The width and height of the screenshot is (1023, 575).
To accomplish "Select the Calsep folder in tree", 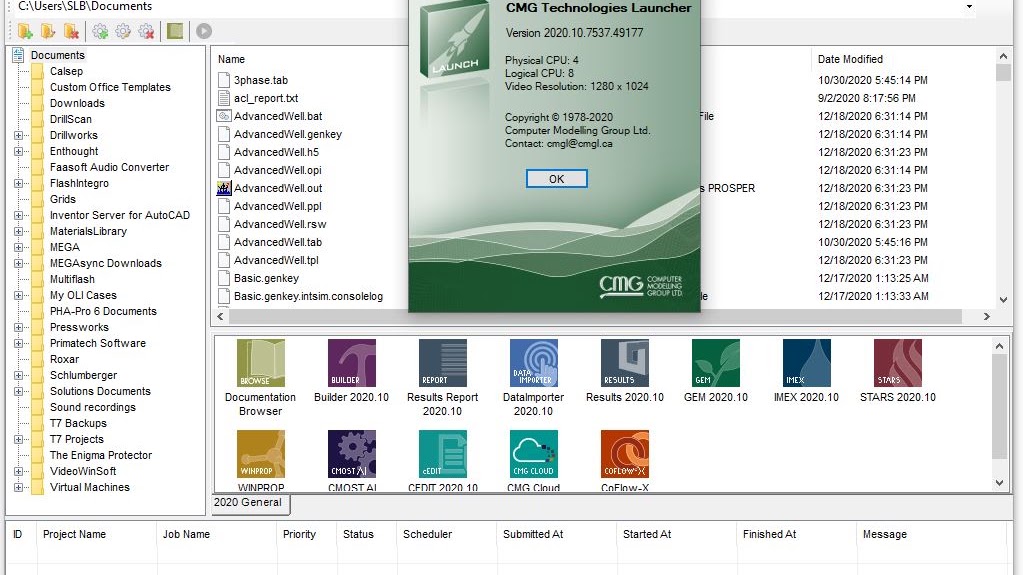I will pos(67,71).
